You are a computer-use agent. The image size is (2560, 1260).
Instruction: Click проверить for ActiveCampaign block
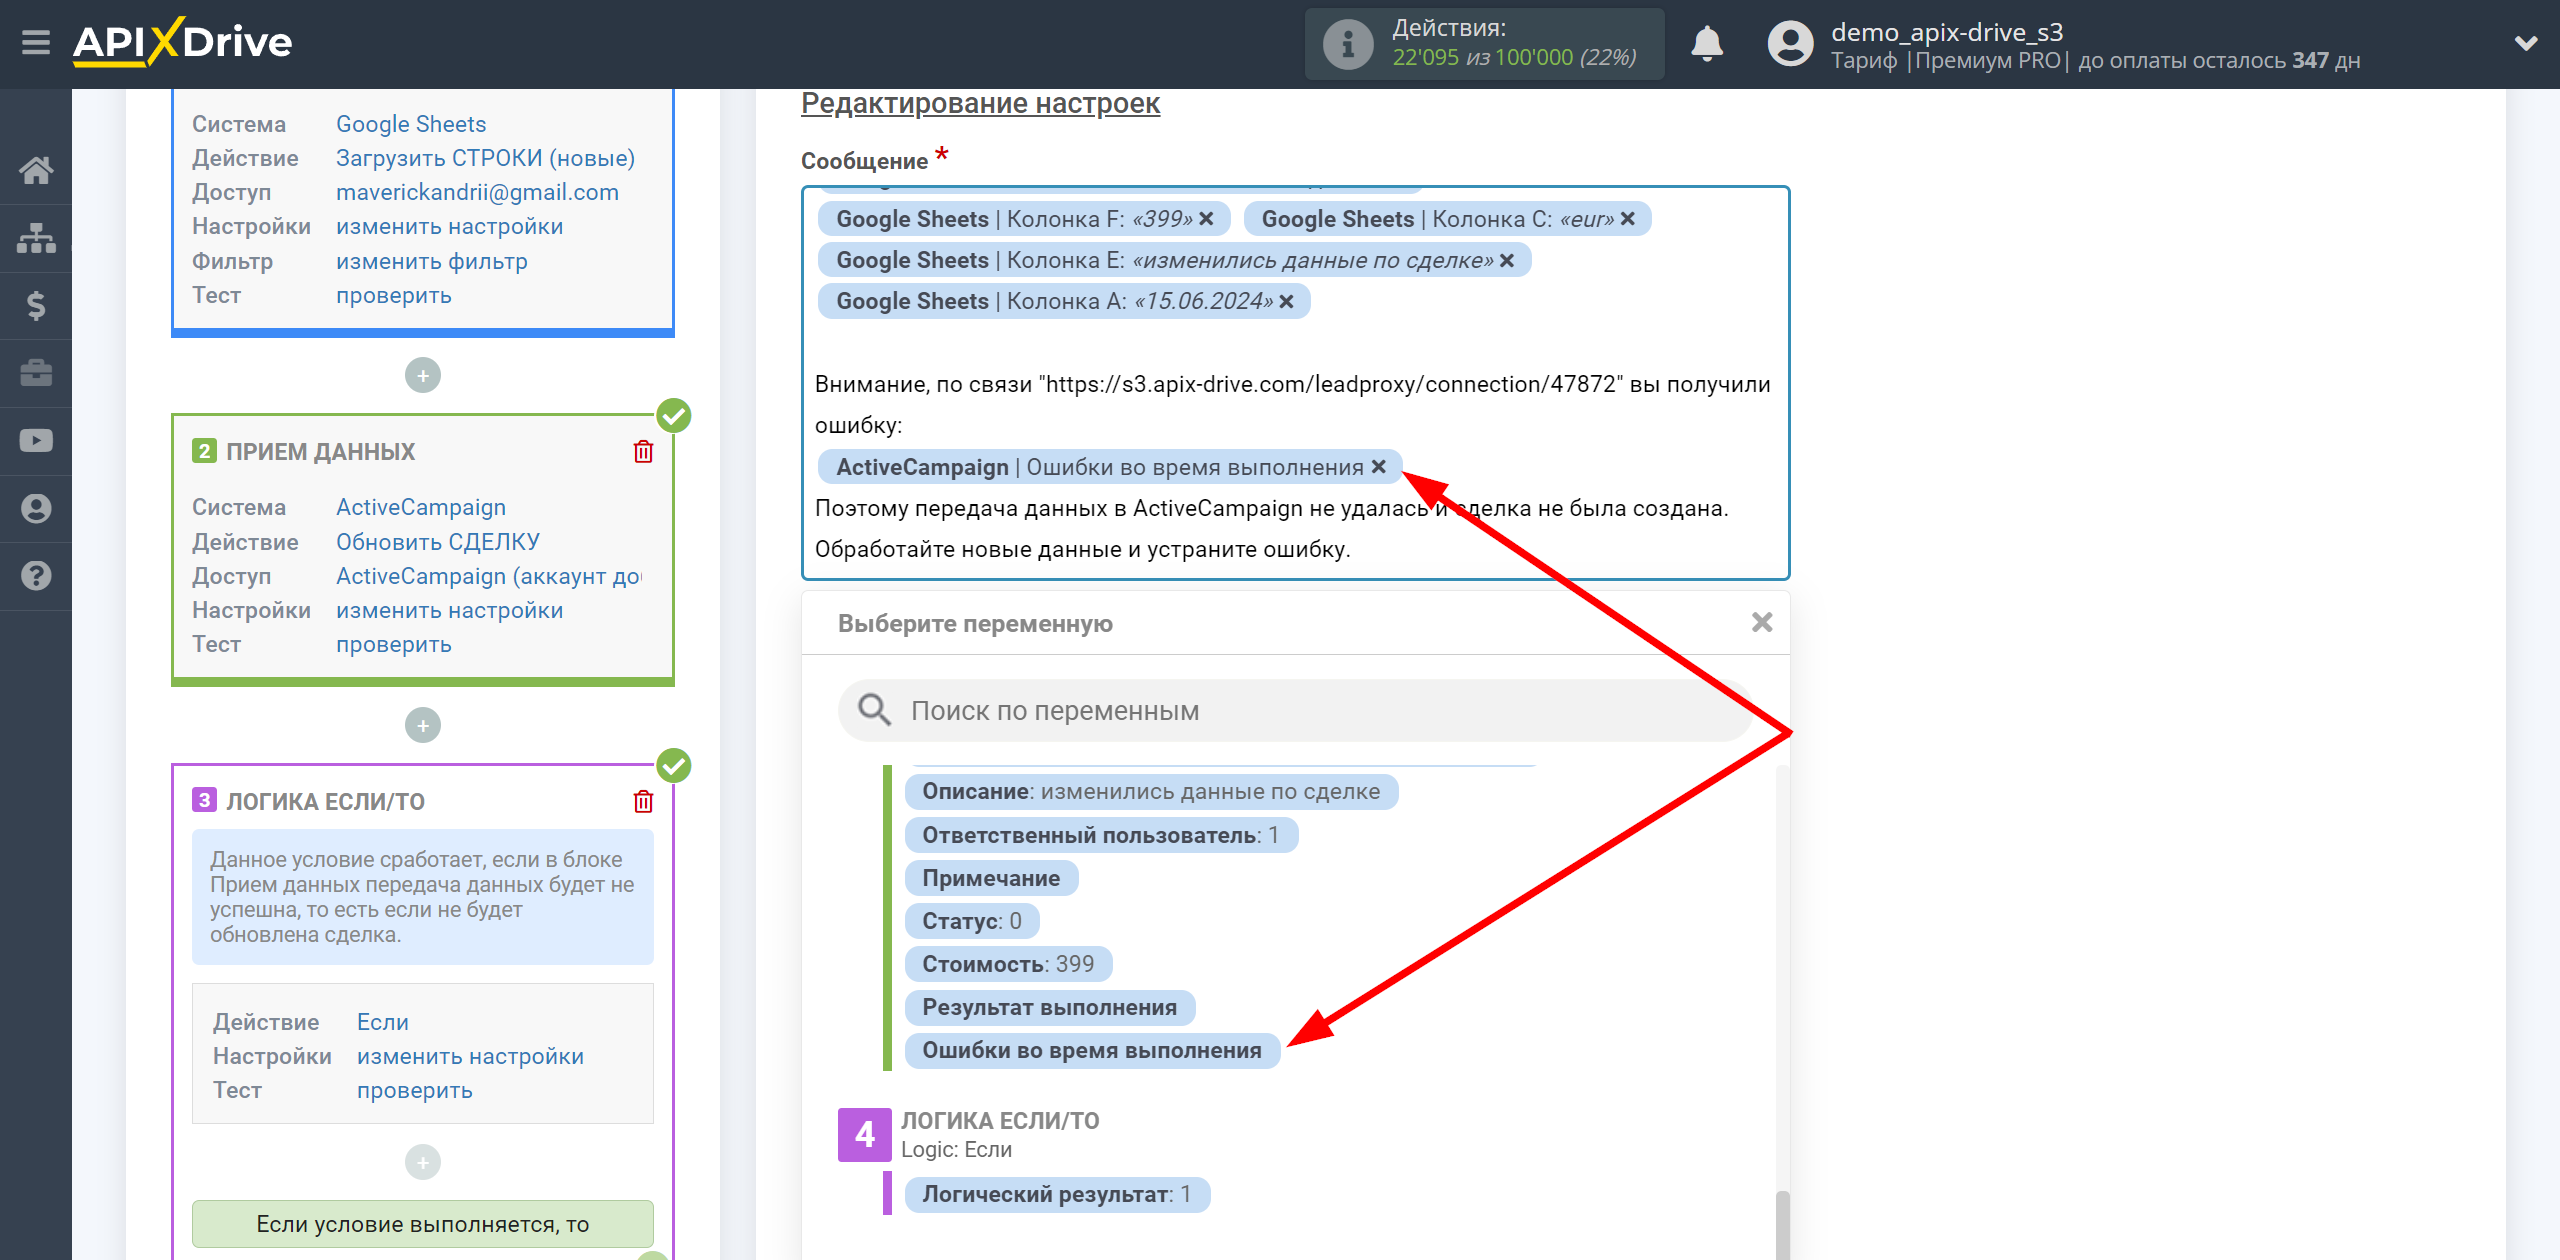393,644
